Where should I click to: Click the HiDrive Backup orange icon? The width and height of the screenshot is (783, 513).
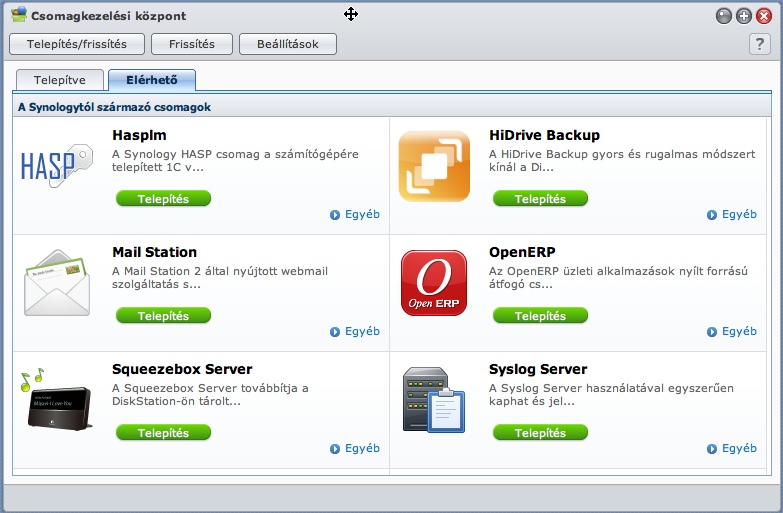434,166
